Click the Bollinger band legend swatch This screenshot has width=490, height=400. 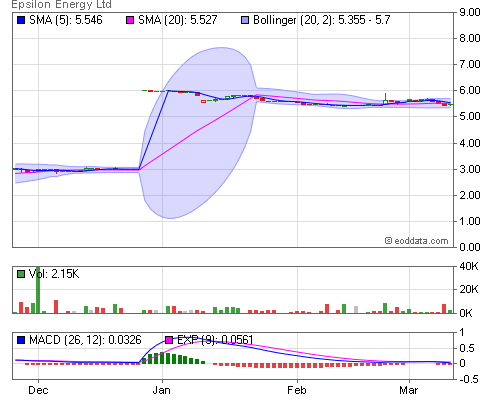pyautogui.click(x=245, y=20)
